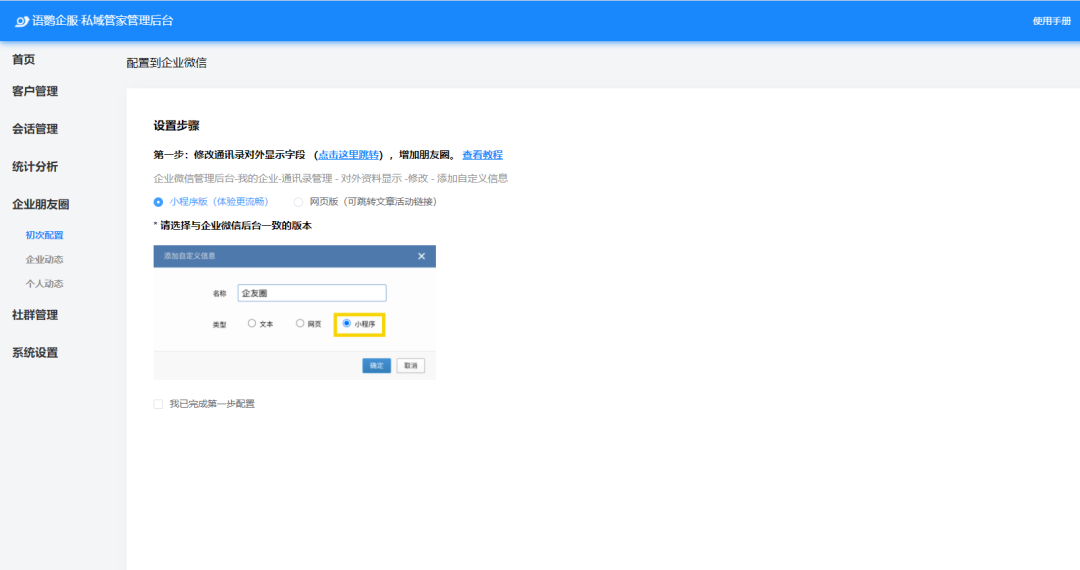Open 个人动态 submenu item
This screenshot has height=570, width=1080.
pyautogui.click(x=44, y=283)
